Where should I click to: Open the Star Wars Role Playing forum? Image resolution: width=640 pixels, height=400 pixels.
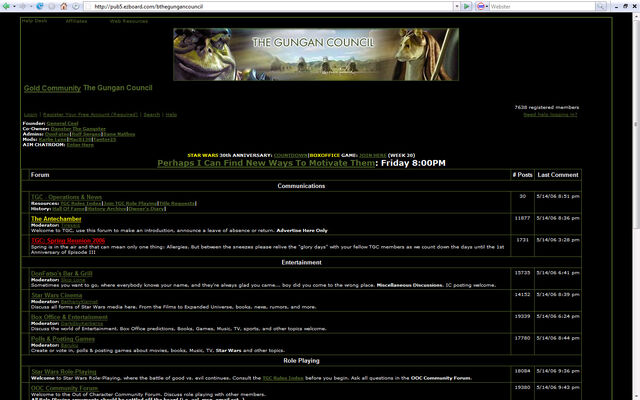[x=64, y=371]
